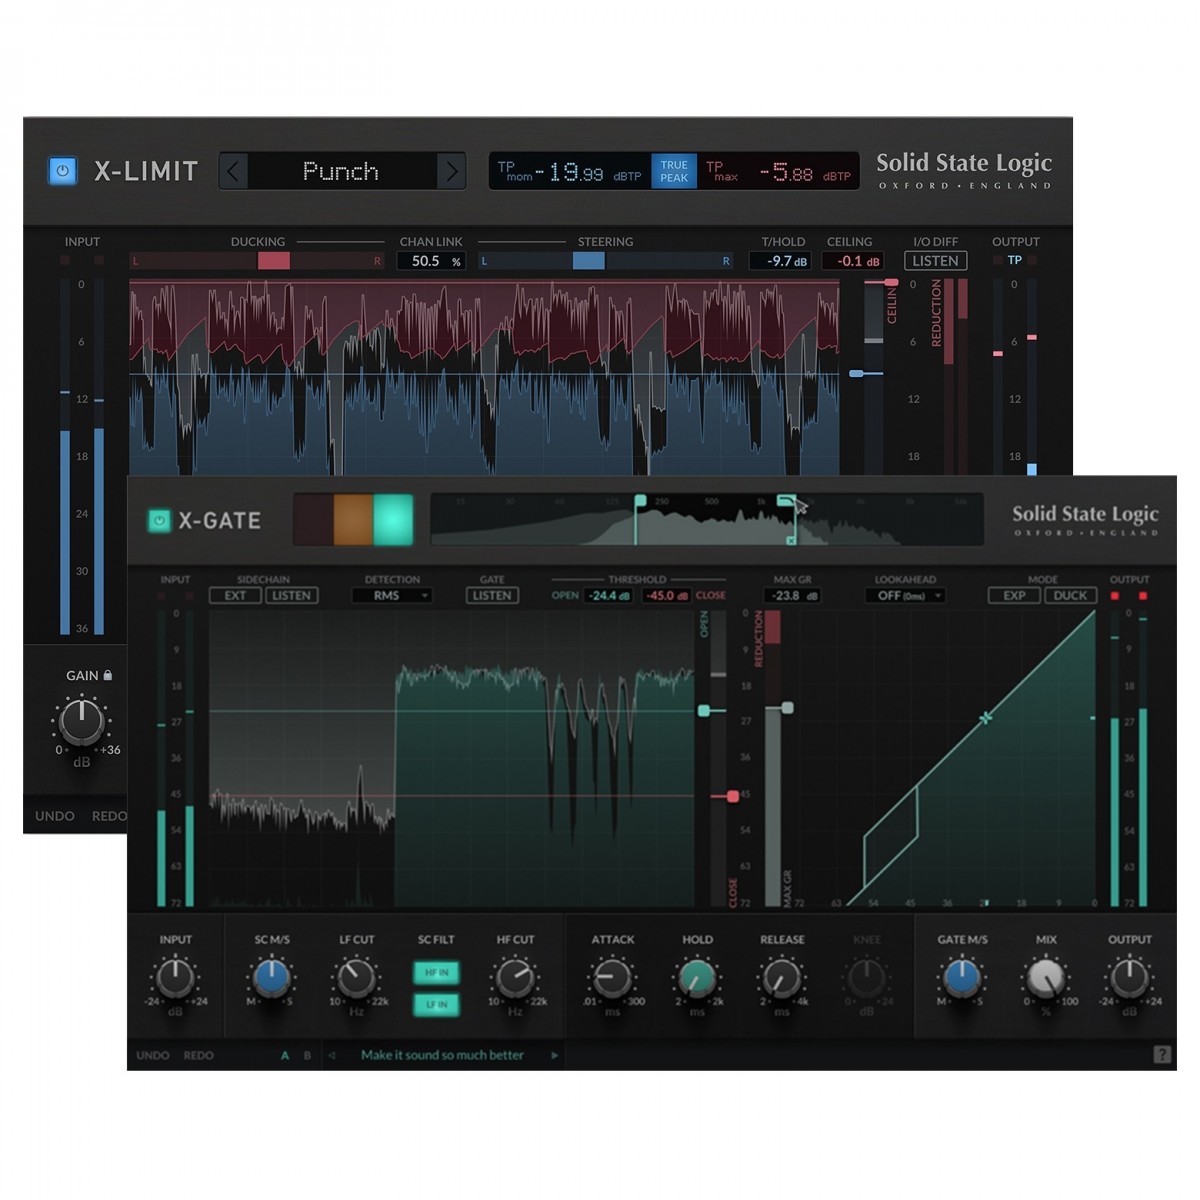The image size is (1200, 1200).
Task: Click the X-Limit next preset arrow
Action: pos(451,171)
